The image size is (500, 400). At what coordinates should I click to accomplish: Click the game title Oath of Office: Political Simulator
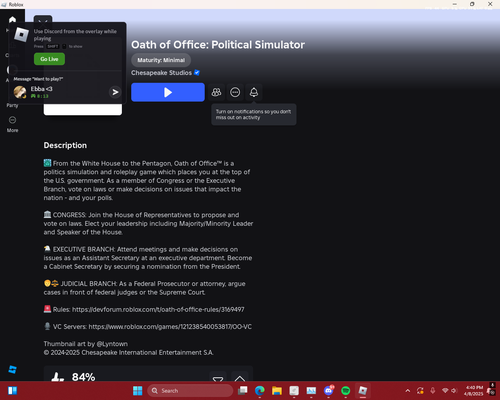point(218,45)
